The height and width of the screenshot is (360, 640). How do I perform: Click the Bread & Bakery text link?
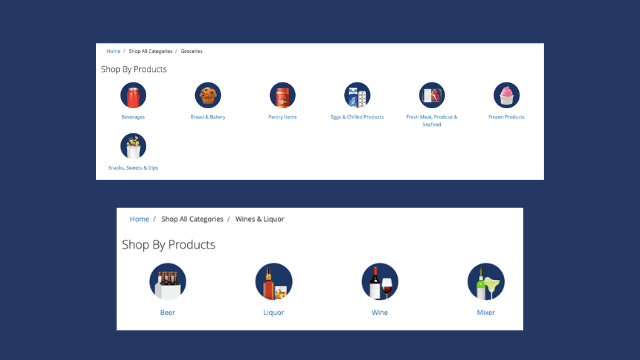pyautogui.click(x=208, y=117)
